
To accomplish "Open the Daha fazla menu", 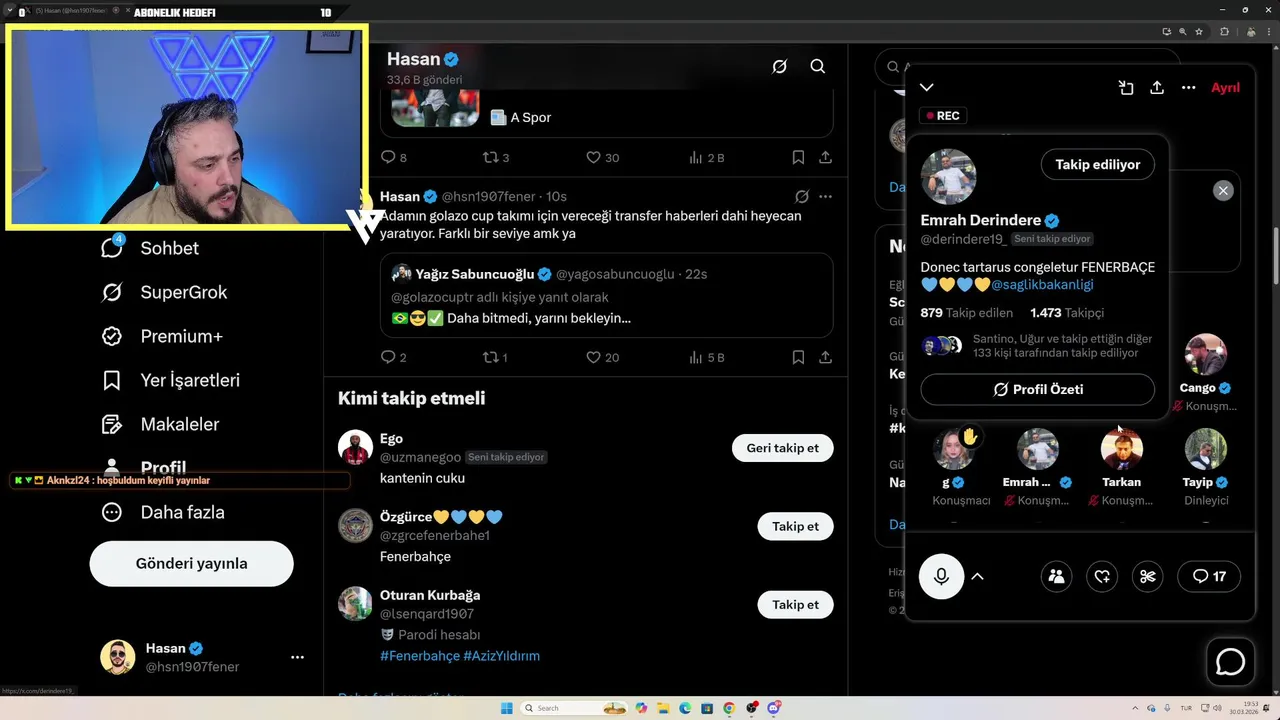I will coord(163,512).
